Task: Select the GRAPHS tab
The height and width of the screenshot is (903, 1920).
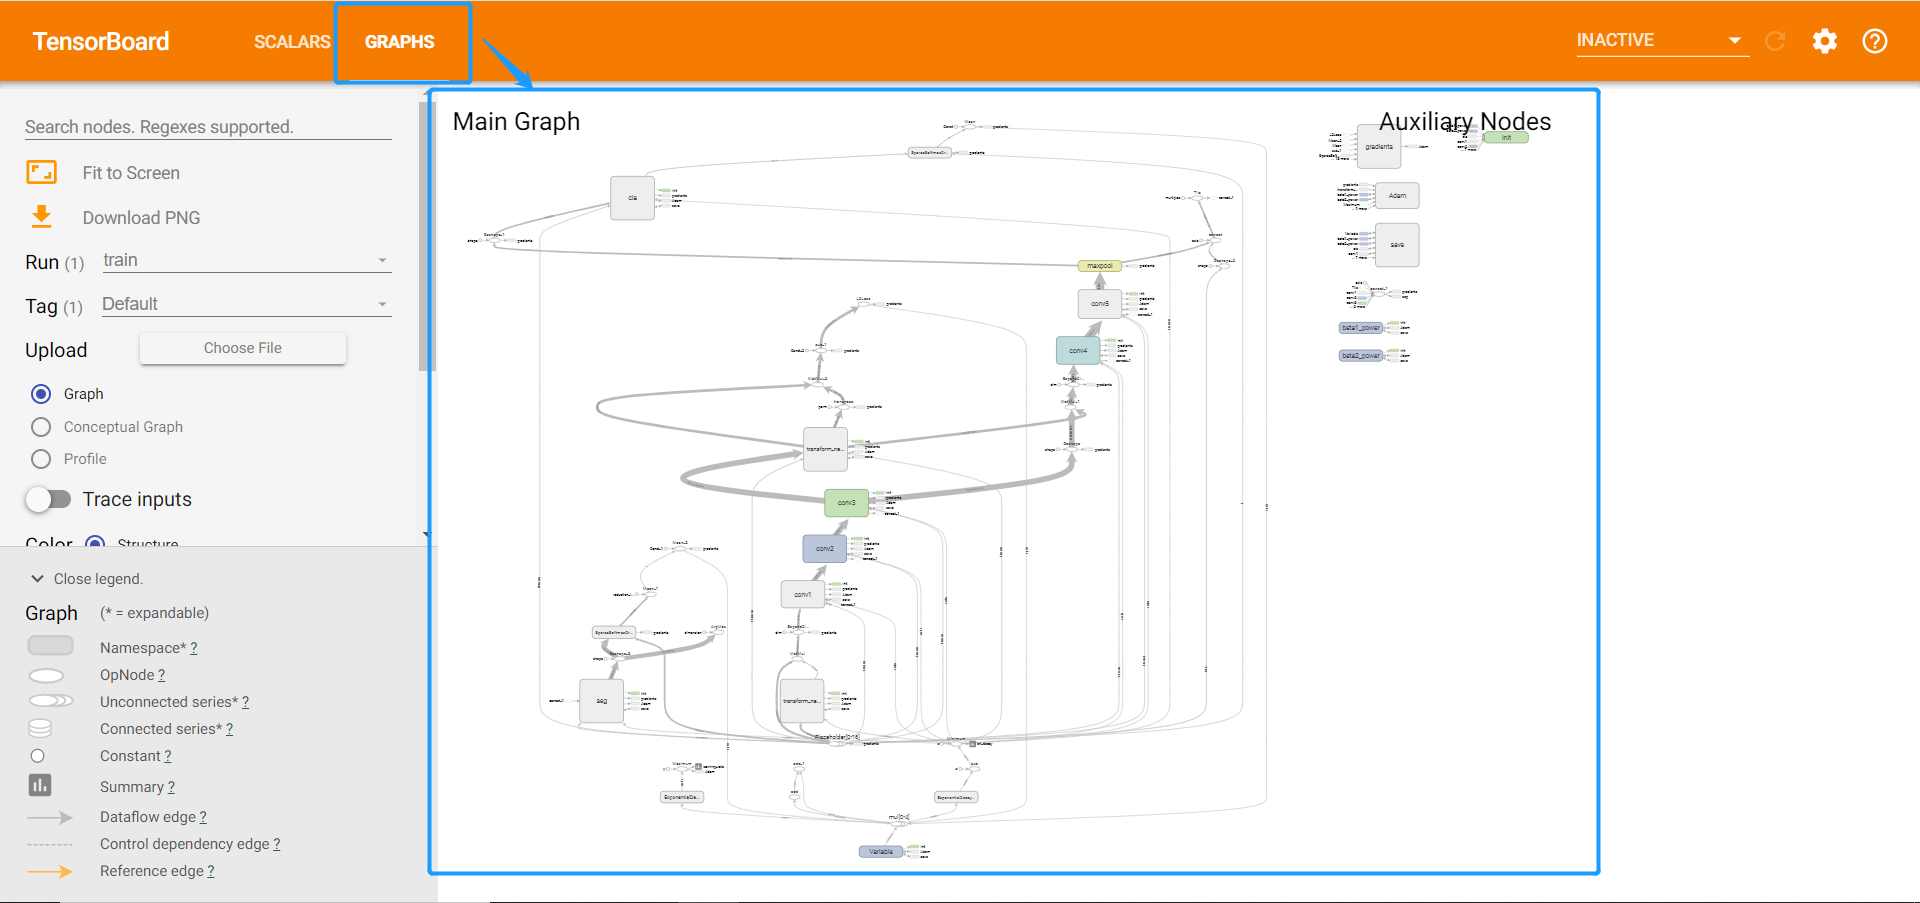Action: pyautogui.click(x=401, y=42)
